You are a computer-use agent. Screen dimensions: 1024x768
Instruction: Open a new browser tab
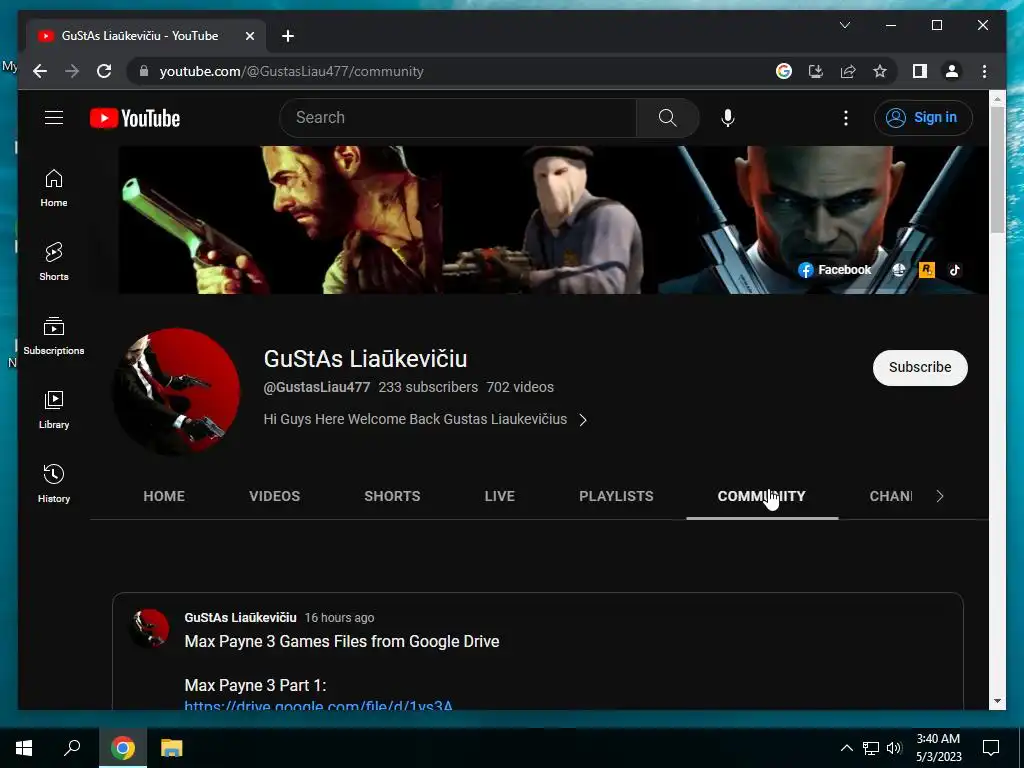tap(288, 36)
